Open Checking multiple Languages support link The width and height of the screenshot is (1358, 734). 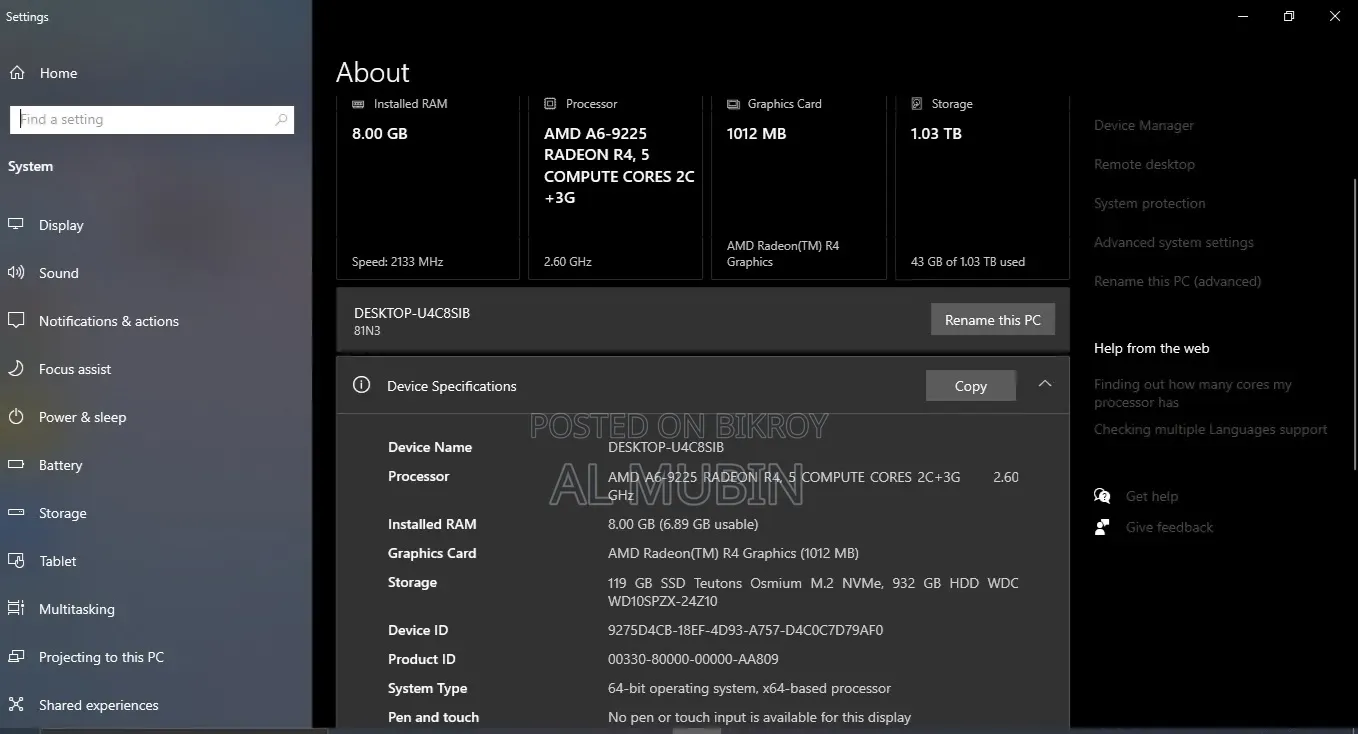coord(1211,429)
